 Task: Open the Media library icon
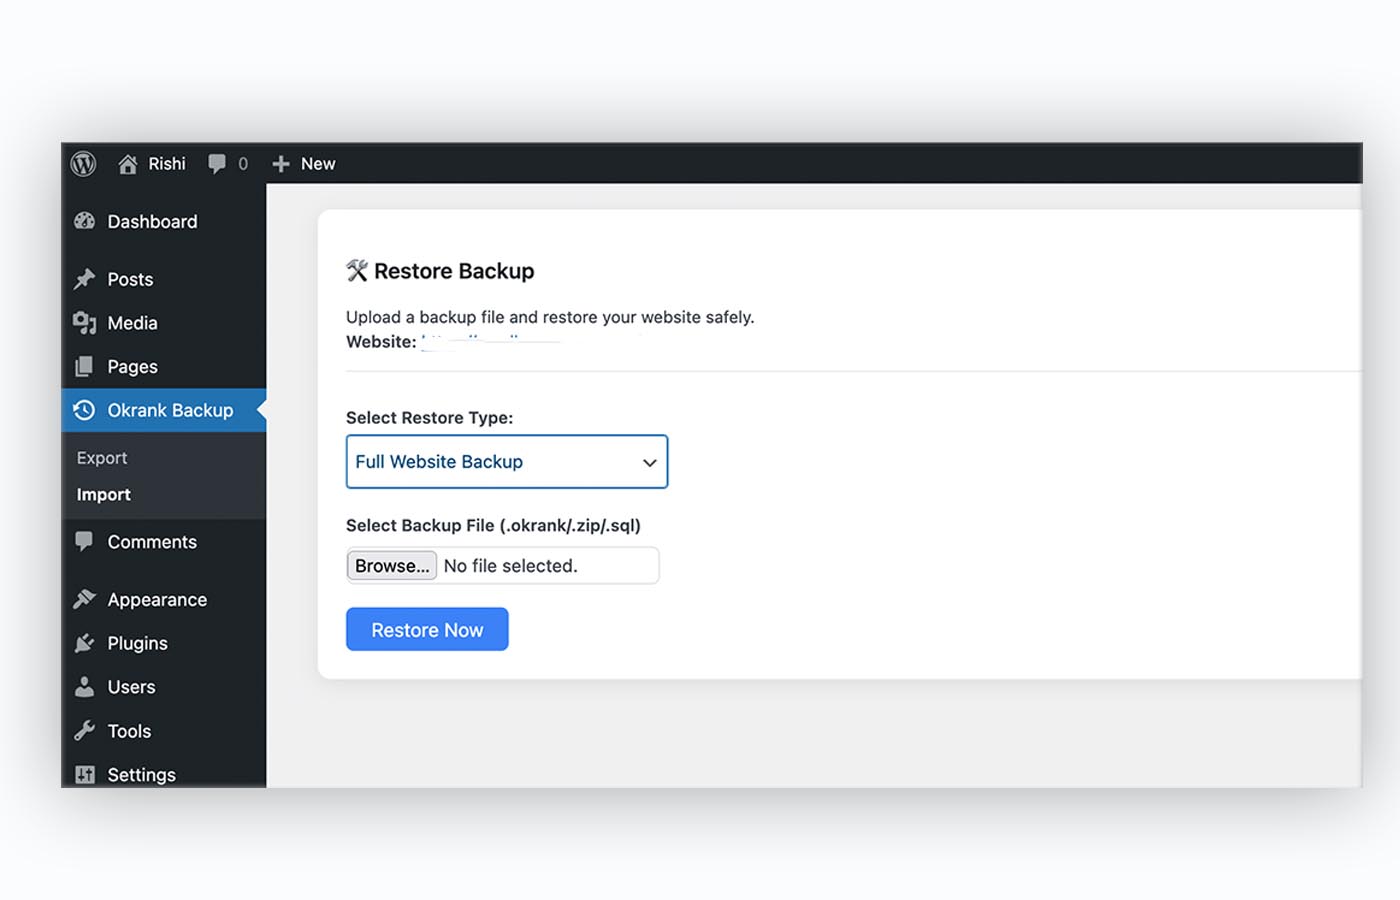click(85, 322)
